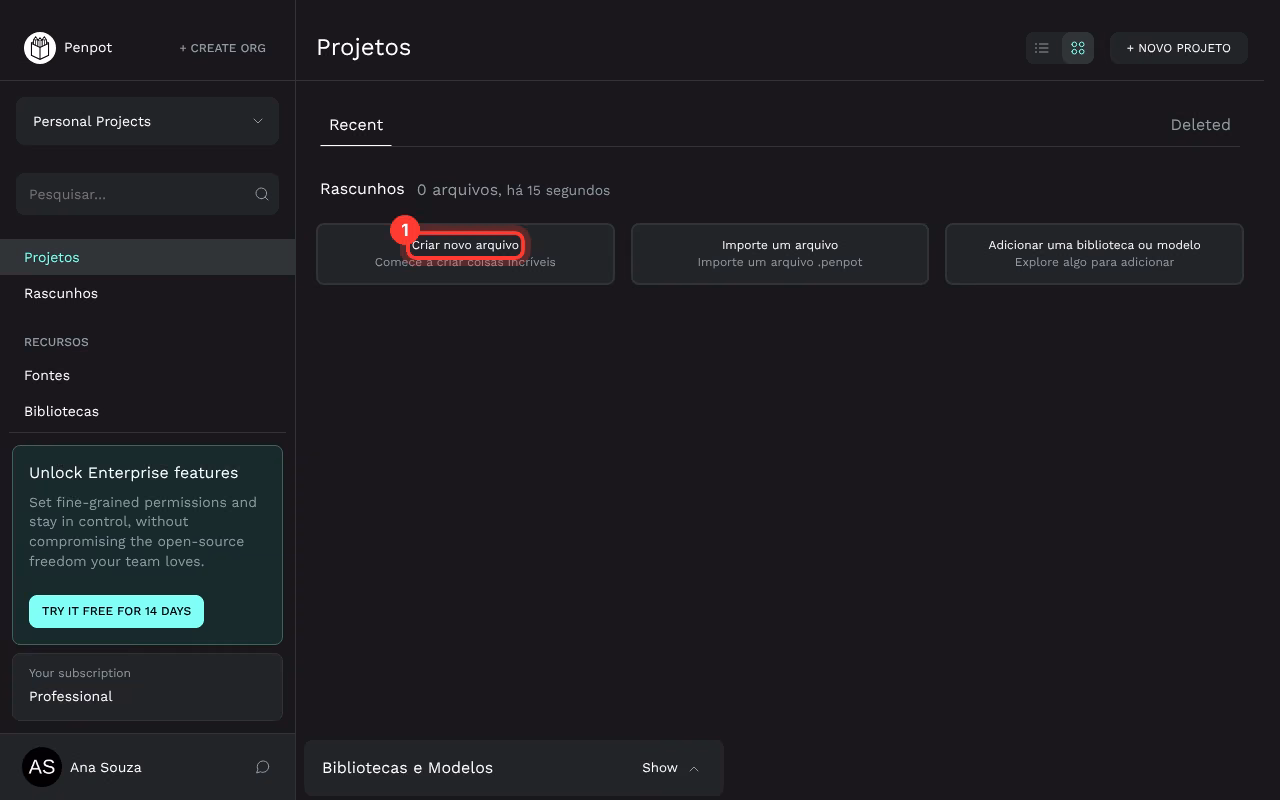The image size is (1280, 800).
Task: Open the Personal Projects team dropdown
Action: pyautogui.click(x=147, y=121)
